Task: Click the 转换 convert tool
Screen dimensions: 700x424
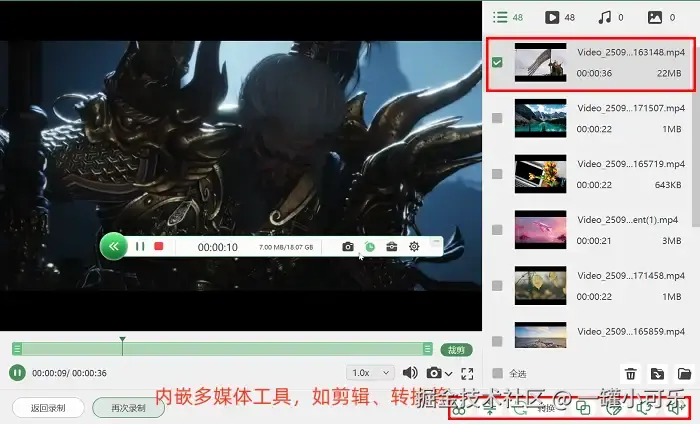Action: pos(546,407)
